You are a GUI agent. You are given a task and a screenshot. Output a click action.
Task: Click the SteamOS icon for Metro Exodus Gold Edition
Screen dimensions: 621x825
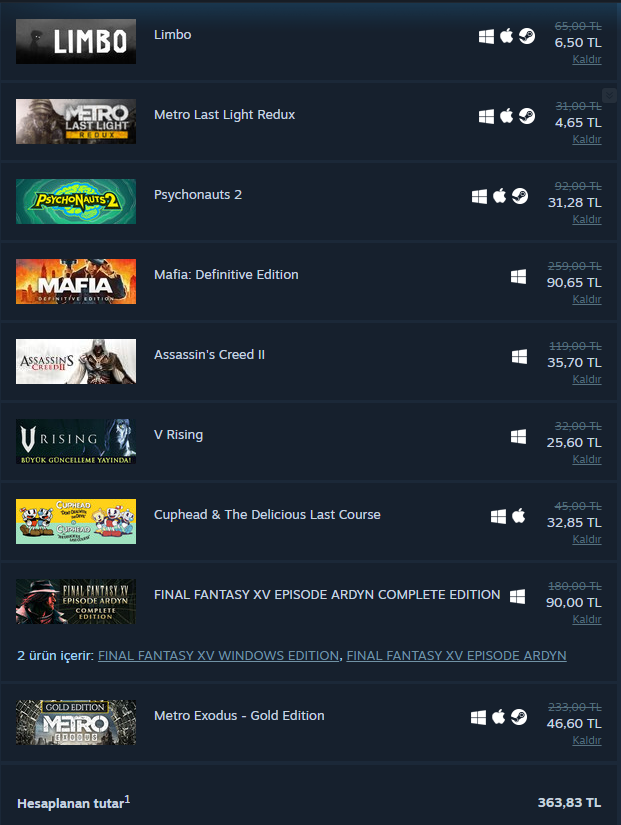click(519, 717)
